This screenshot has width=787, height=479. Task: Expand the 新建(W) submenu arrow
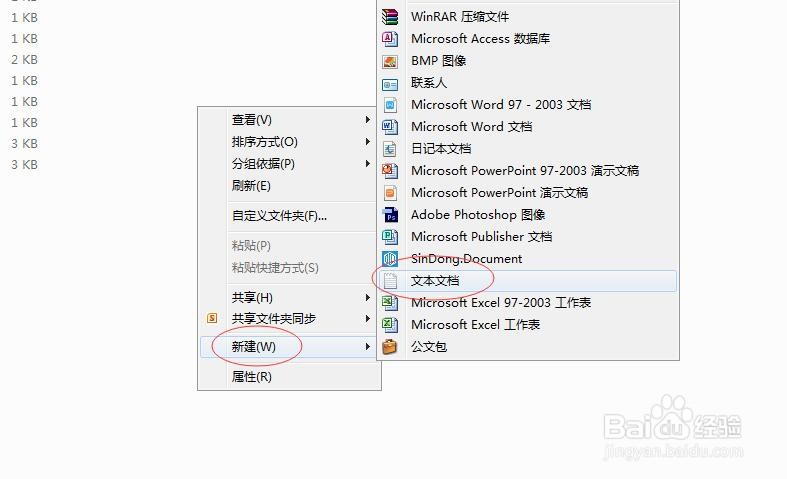pyautogui.click(x=368, y=346)
